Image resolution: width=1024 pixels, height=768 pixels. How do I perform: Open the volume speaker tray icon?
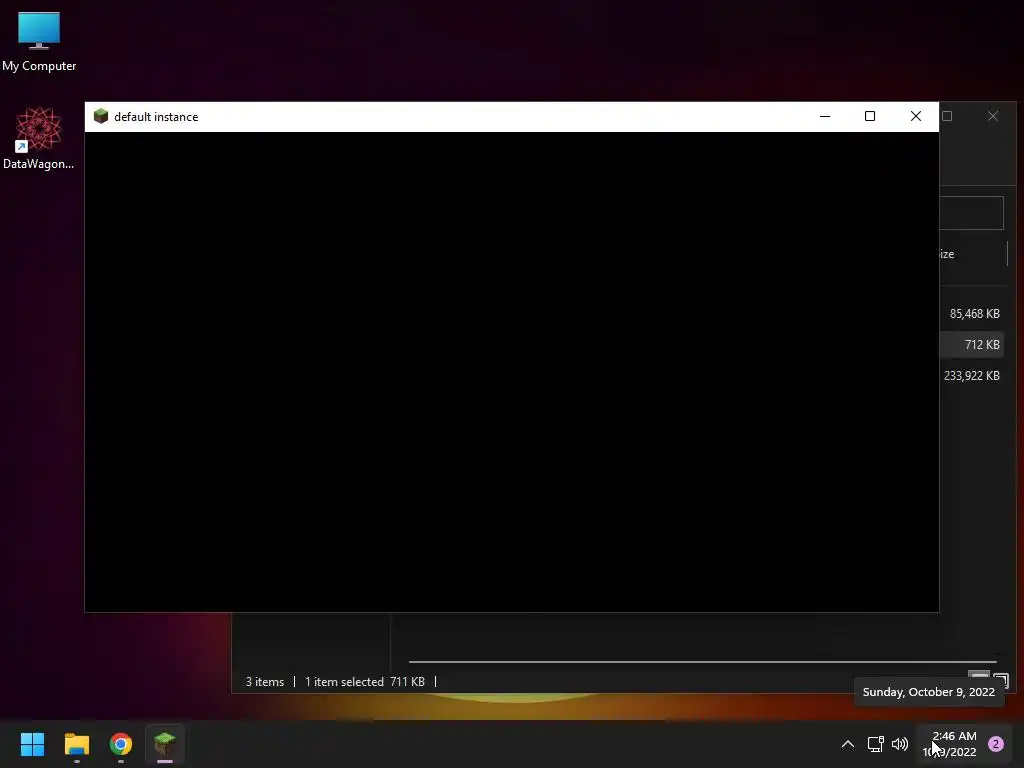click(x=900, y=744)
